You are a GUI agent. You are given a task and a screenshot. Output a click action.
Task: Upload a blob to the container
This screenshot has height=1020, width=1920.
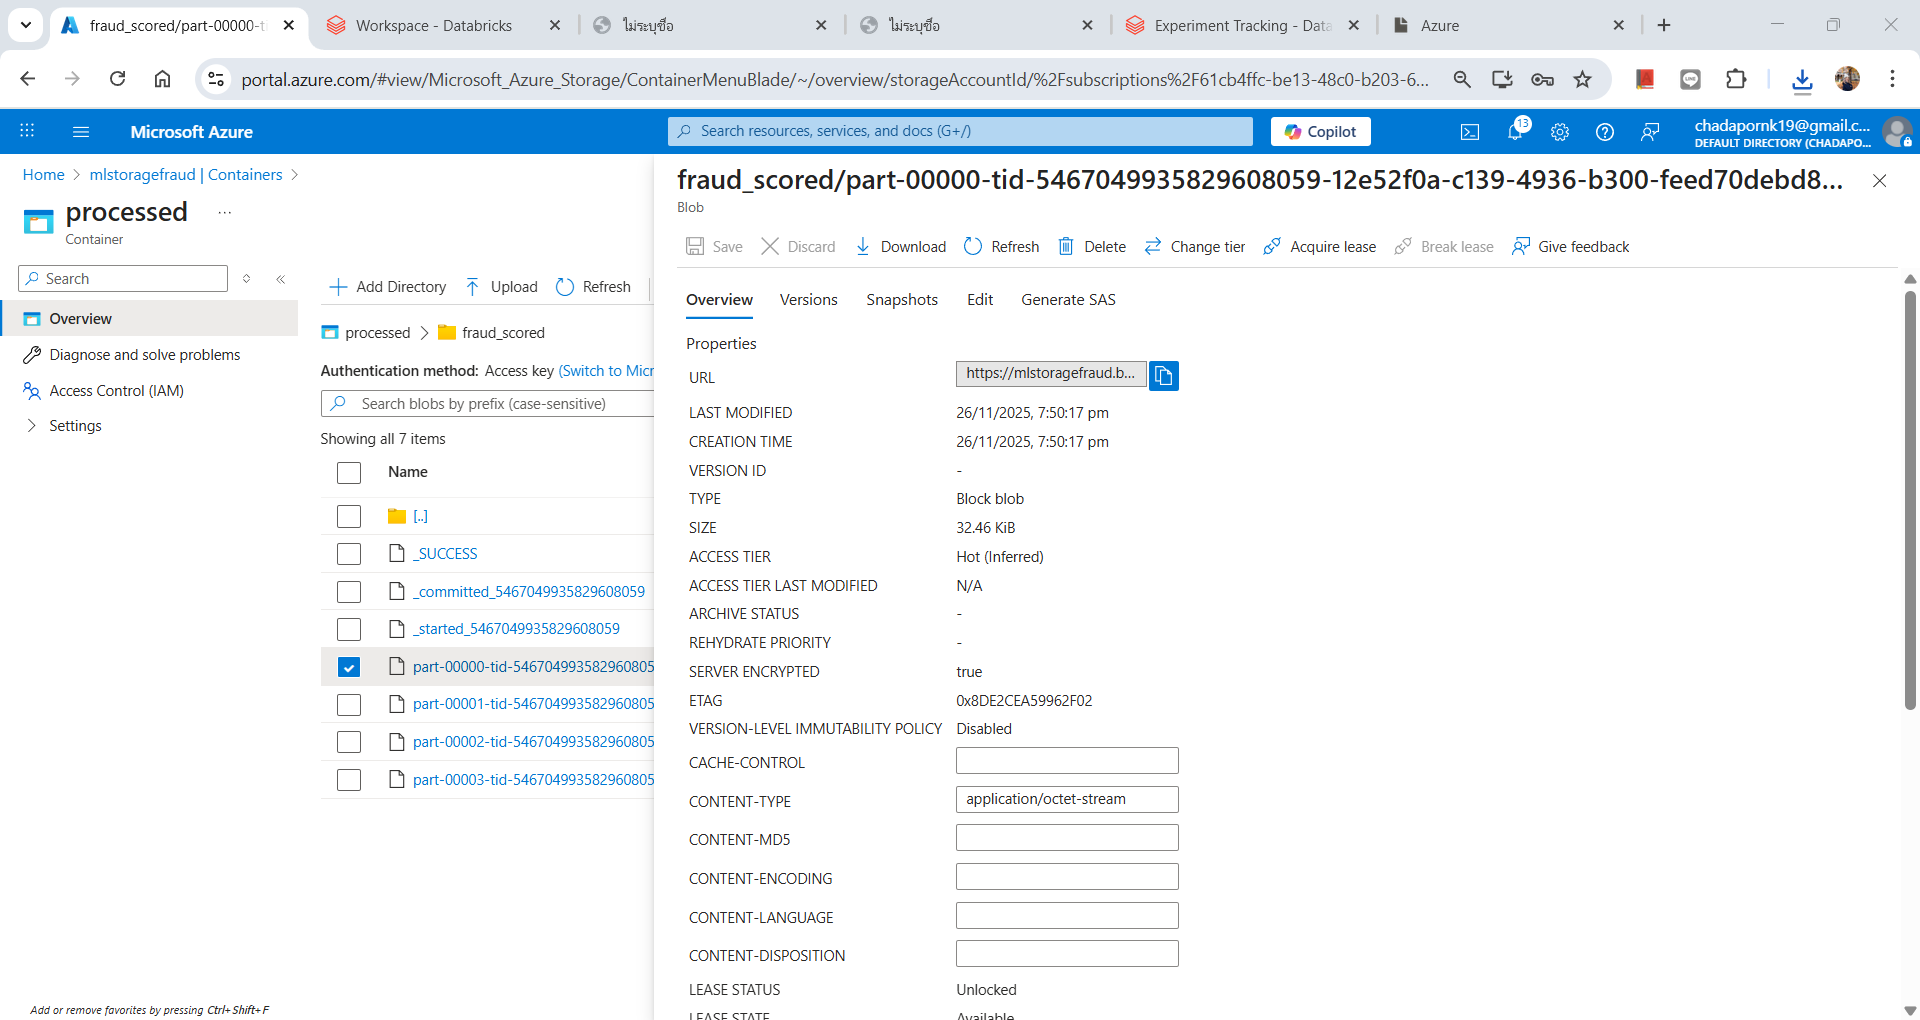click(x=501, y=287)
